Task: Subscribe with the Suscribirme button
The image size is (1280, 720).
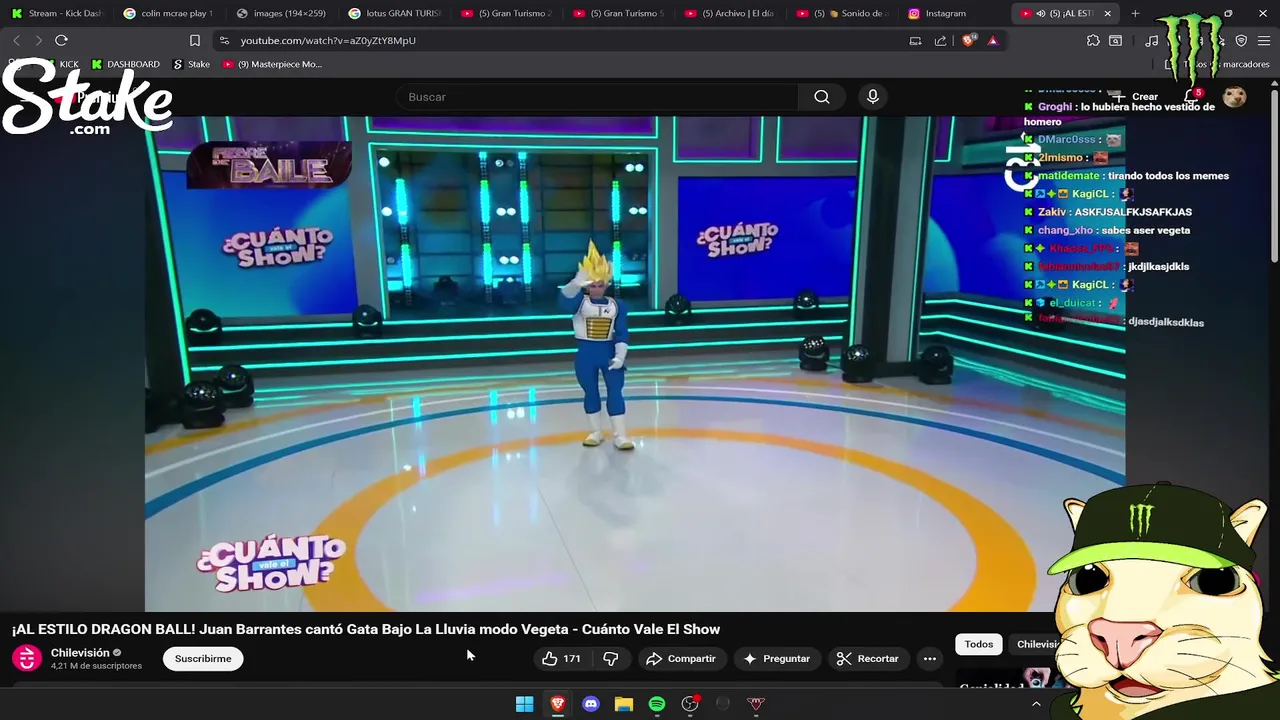Action: point(203,658)
